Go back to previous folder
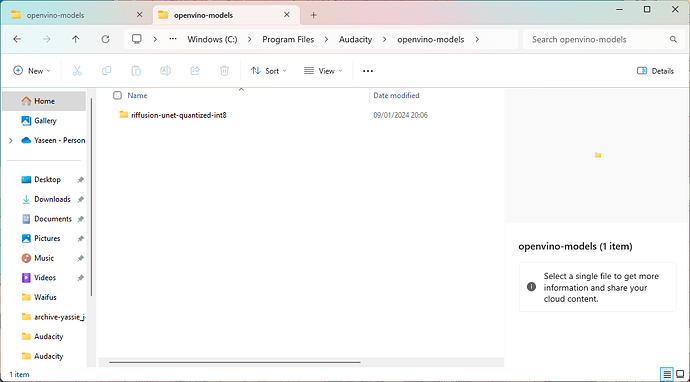 point(17,39)
